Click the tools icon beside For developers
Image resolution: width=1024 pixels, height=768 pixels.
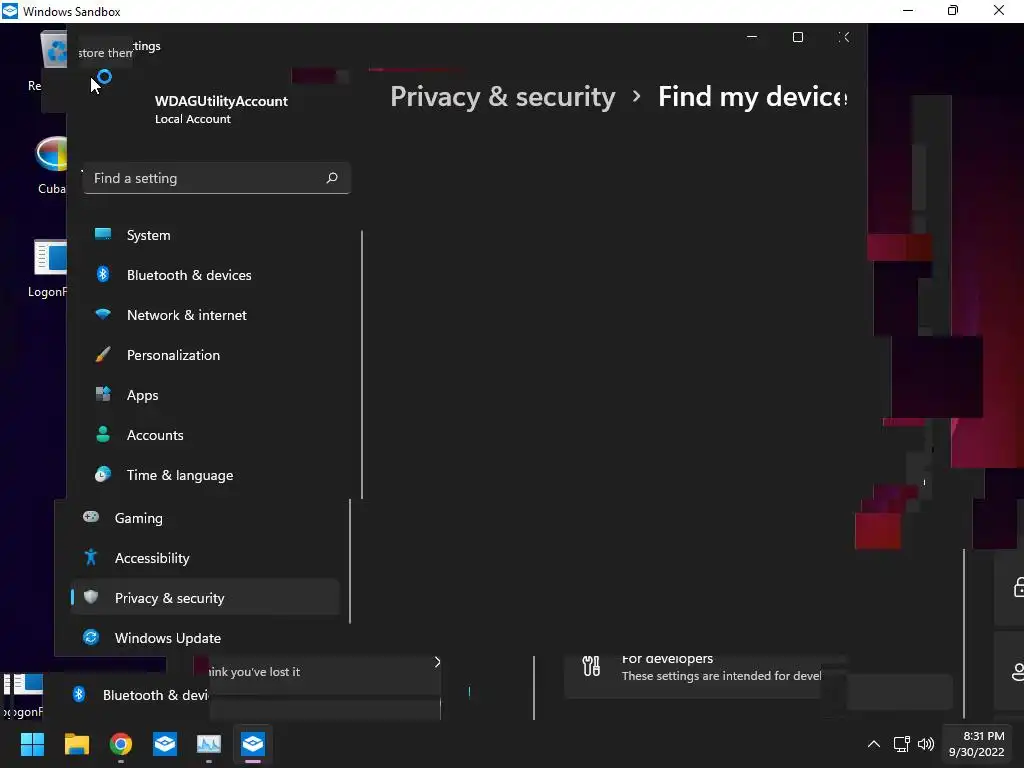tap(591, 666)
